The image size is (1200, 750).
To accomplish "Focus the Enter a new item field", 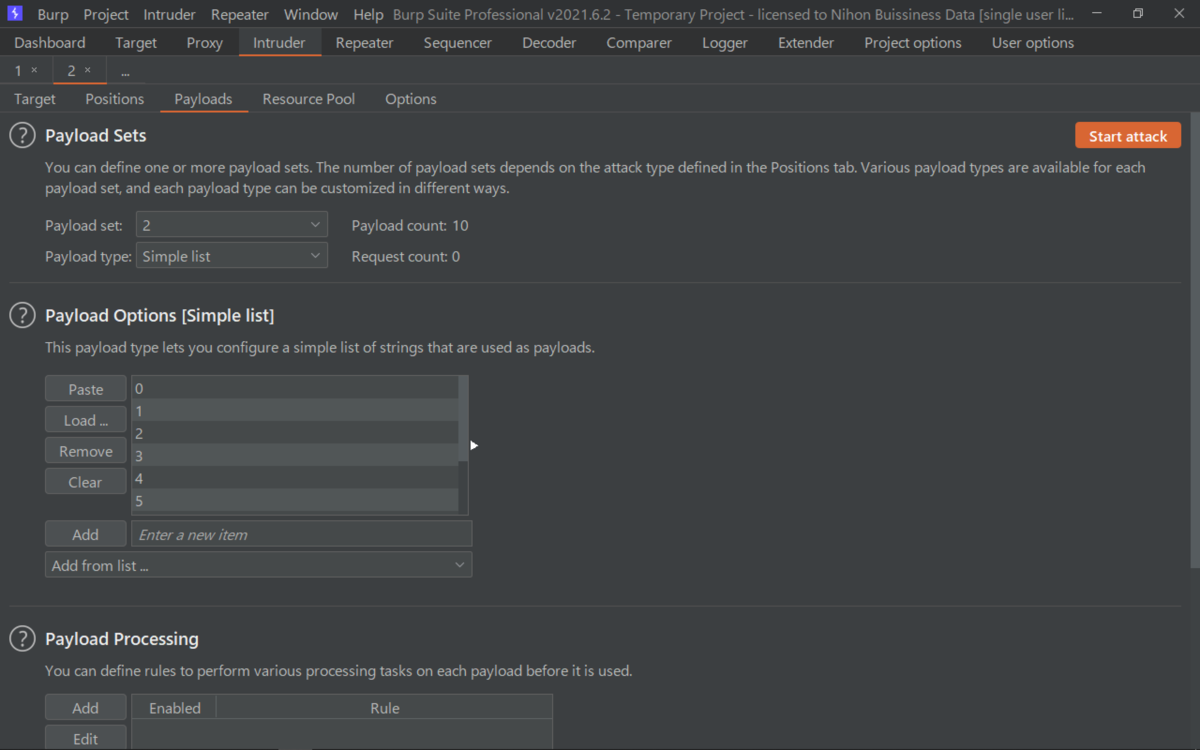I will [x=302, y=534].
